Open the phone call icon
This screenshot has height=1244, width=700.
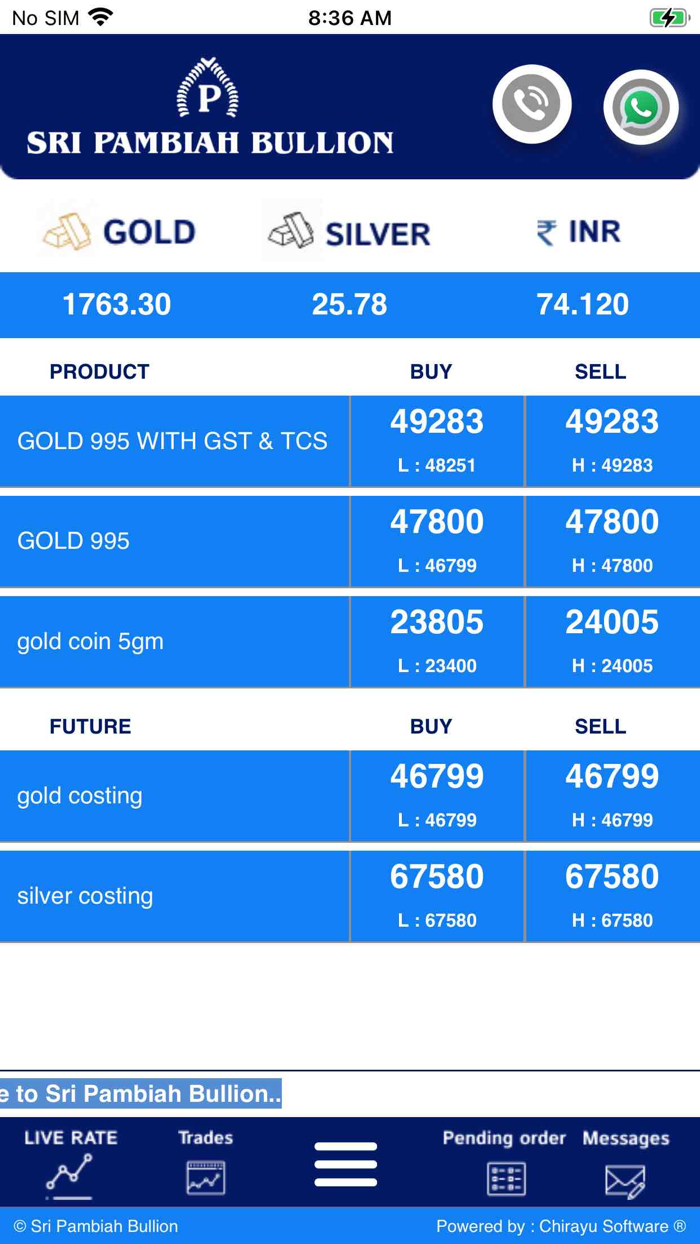532,103
